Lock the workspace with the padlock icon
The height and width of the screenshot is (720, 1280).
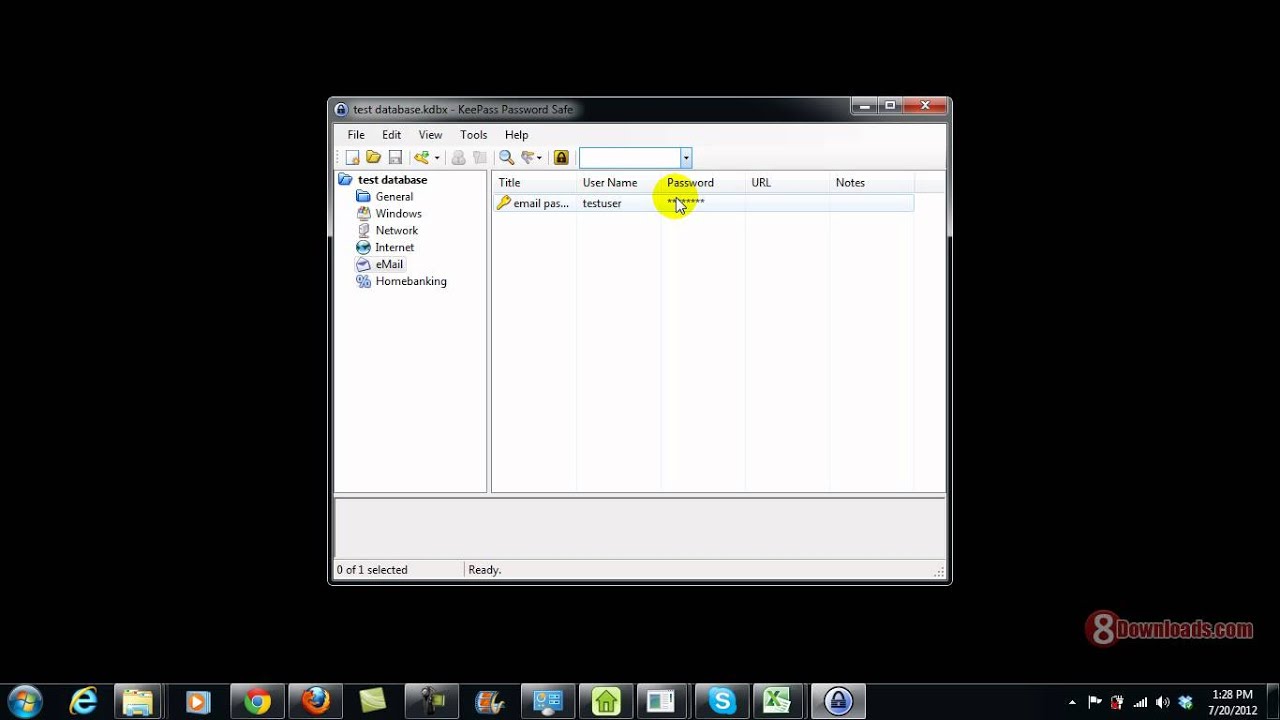point(561,157)
